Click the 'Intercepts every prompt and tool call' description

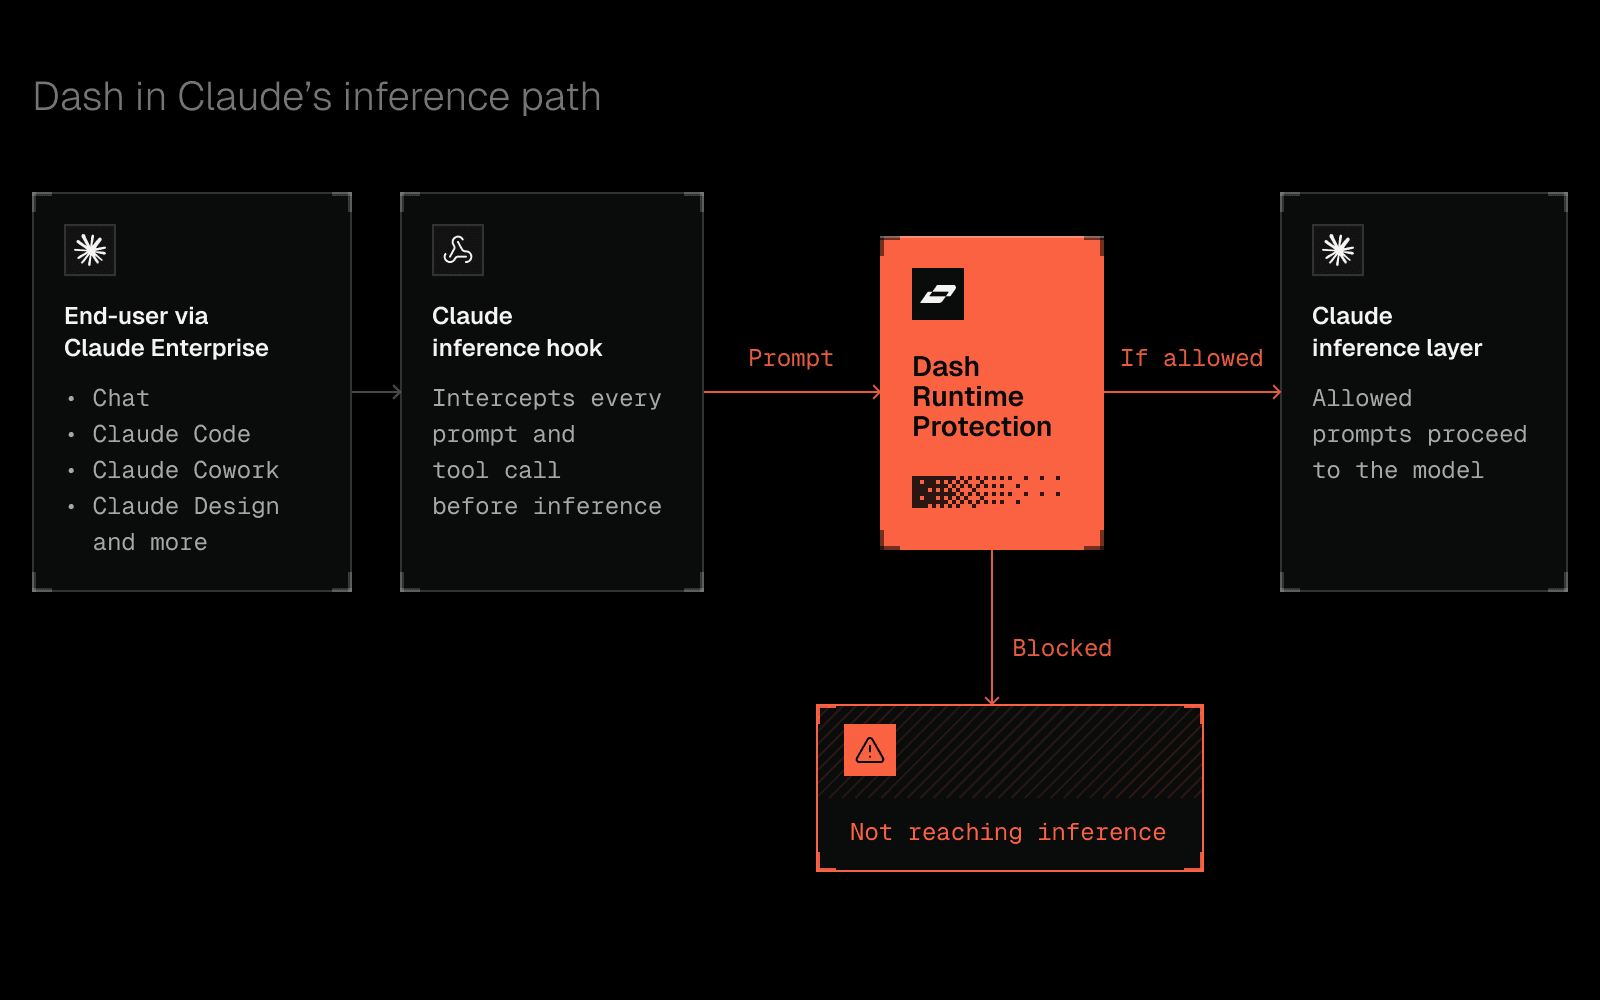[x=547, y=452]
